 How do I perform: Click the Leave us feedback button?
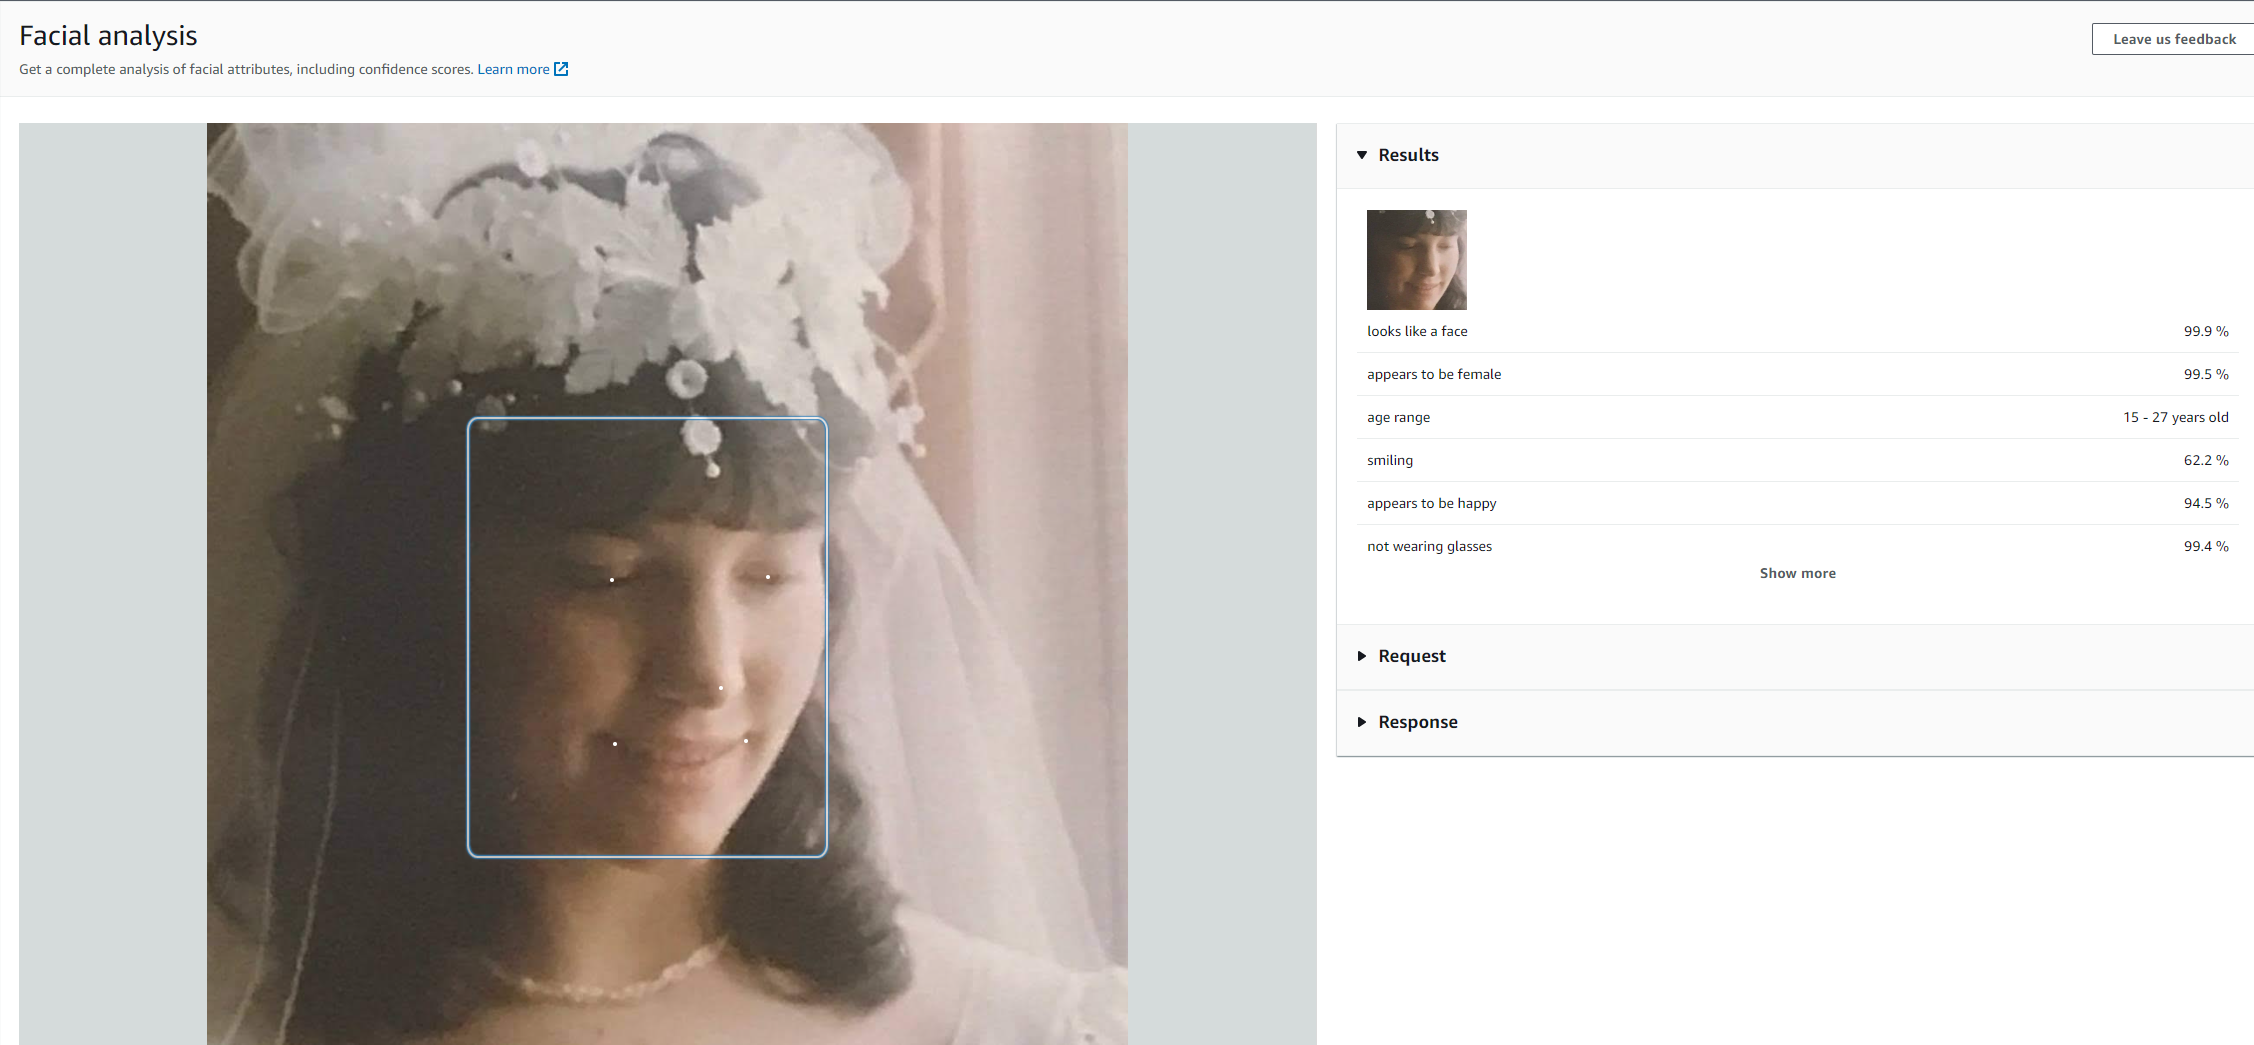(x=2173, y=39)
